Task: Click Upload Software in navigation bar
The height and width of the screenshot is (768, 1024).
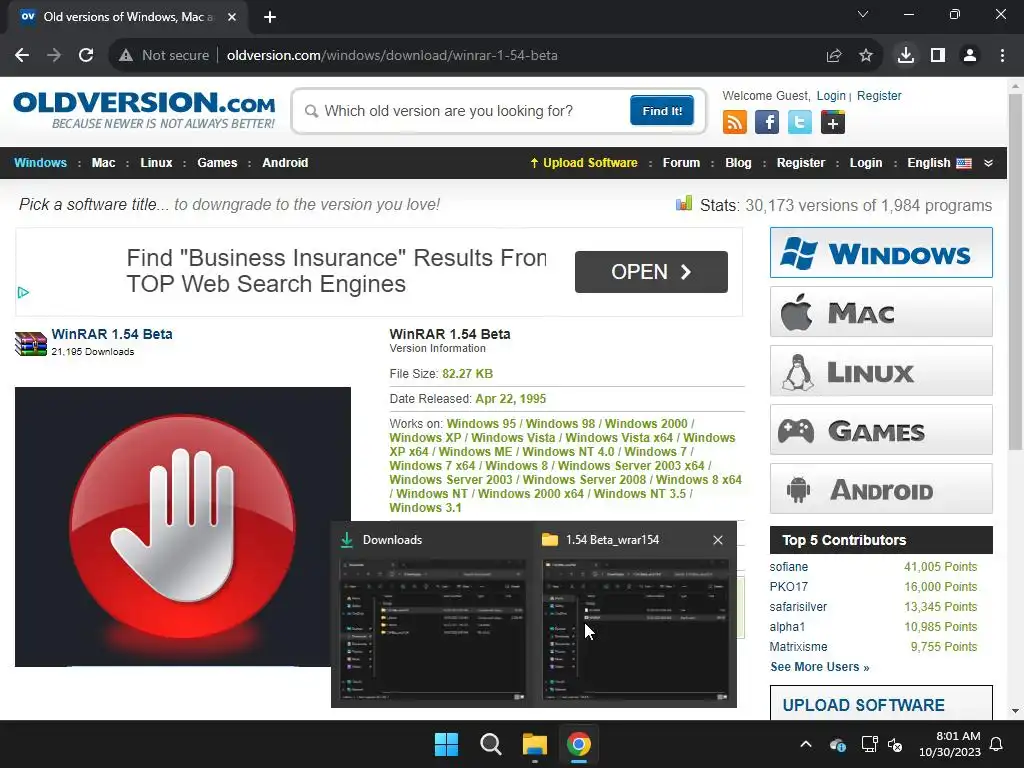Action: [584, 163]
